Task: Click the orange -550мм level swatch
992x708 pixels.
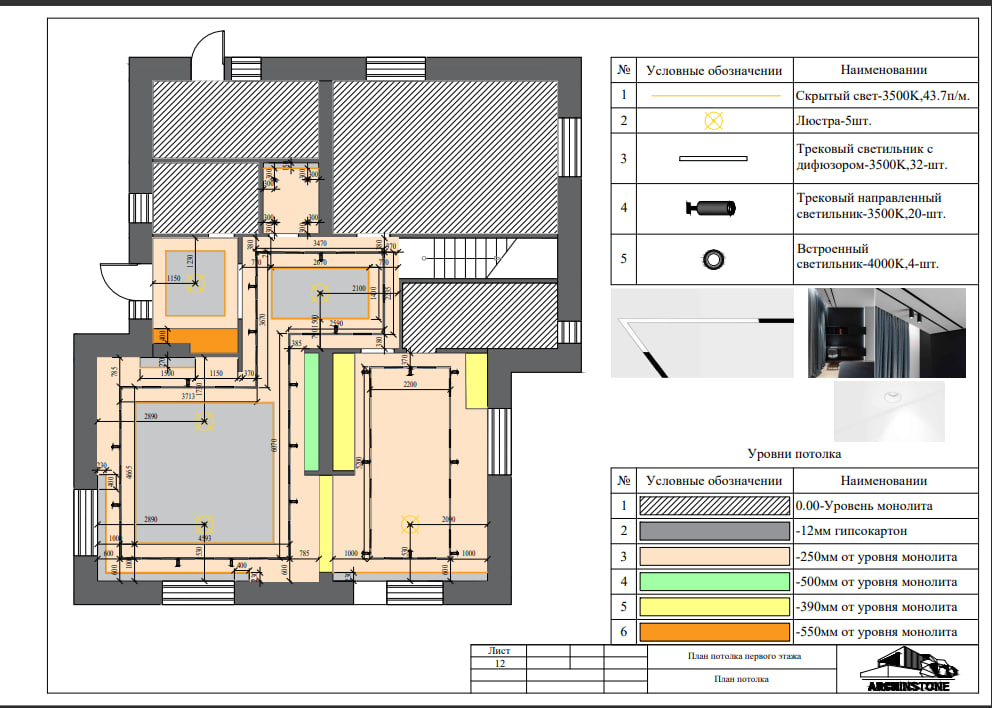Action: (714, 631)
